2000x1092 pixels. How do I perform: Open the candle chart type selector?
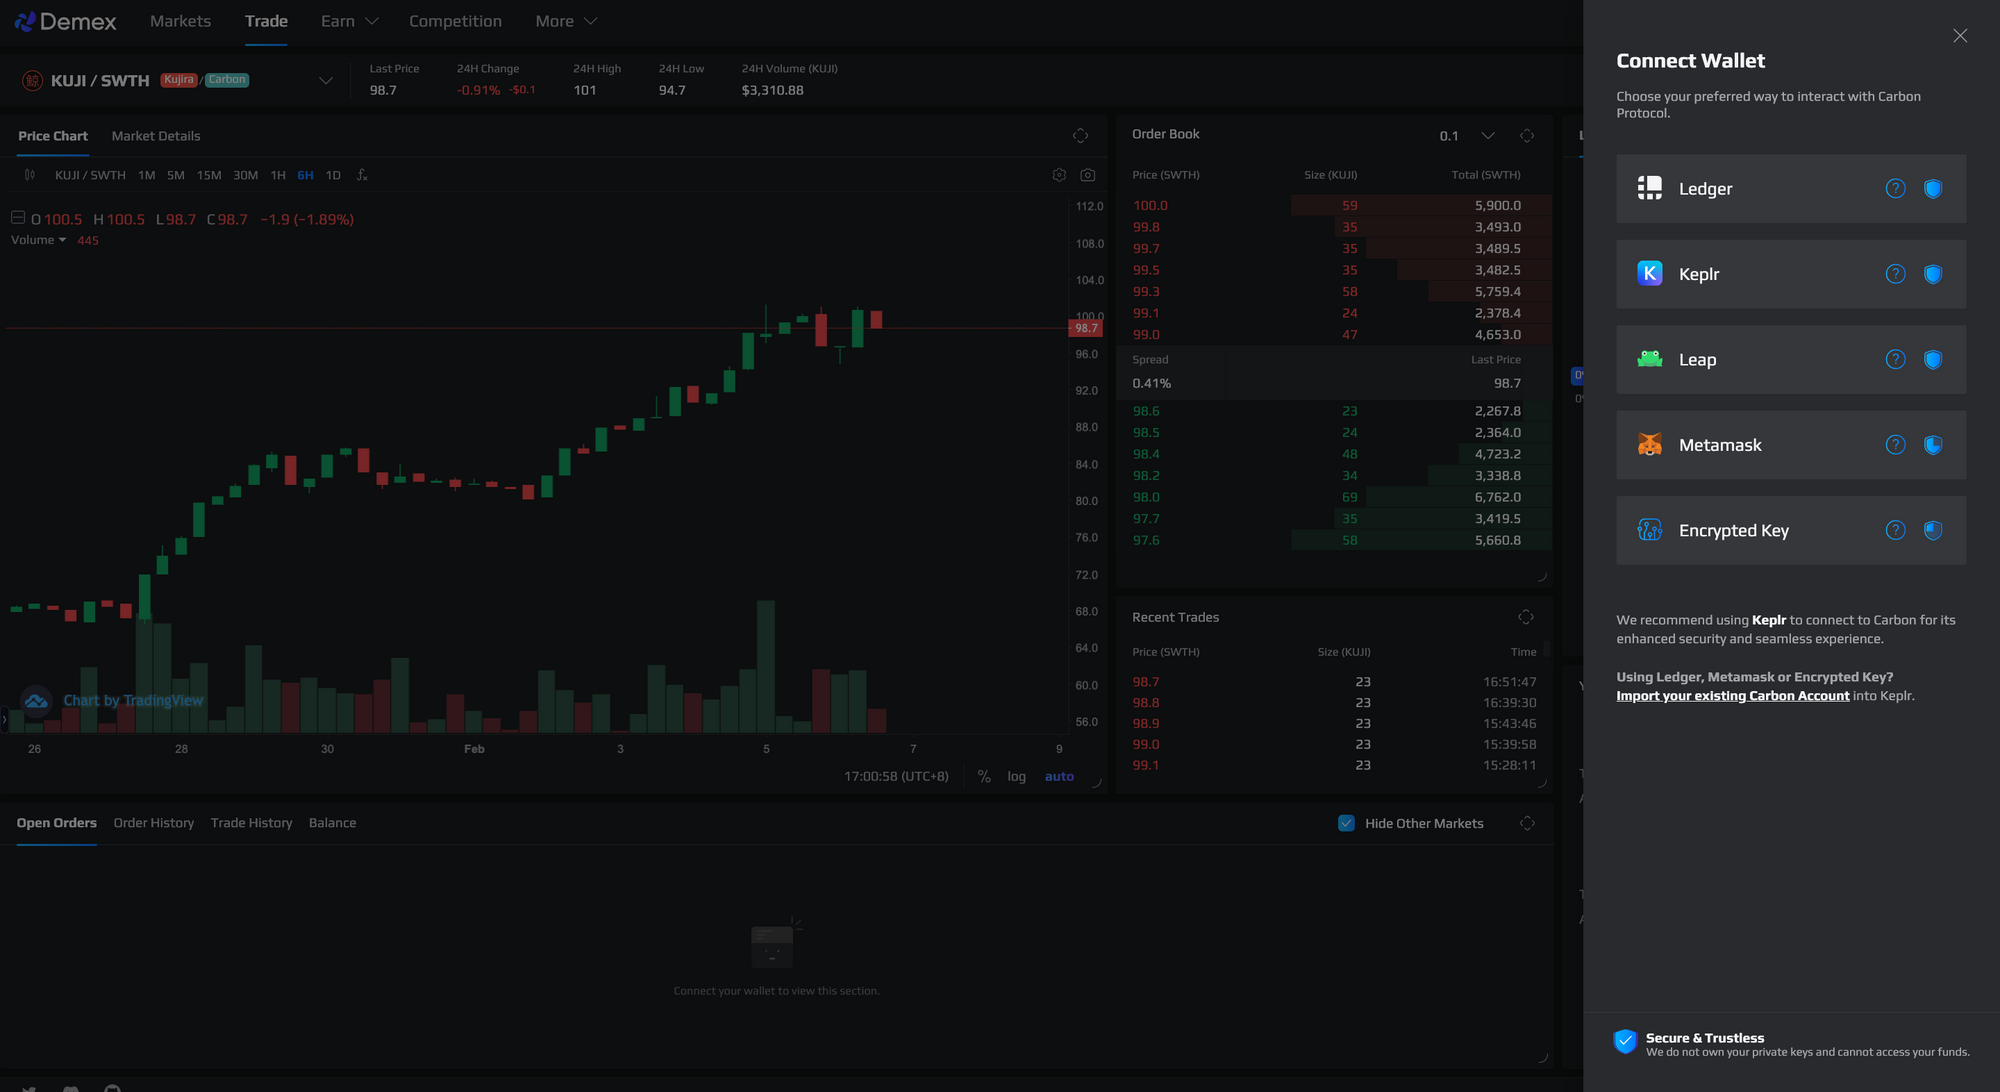tap(30, 175)
